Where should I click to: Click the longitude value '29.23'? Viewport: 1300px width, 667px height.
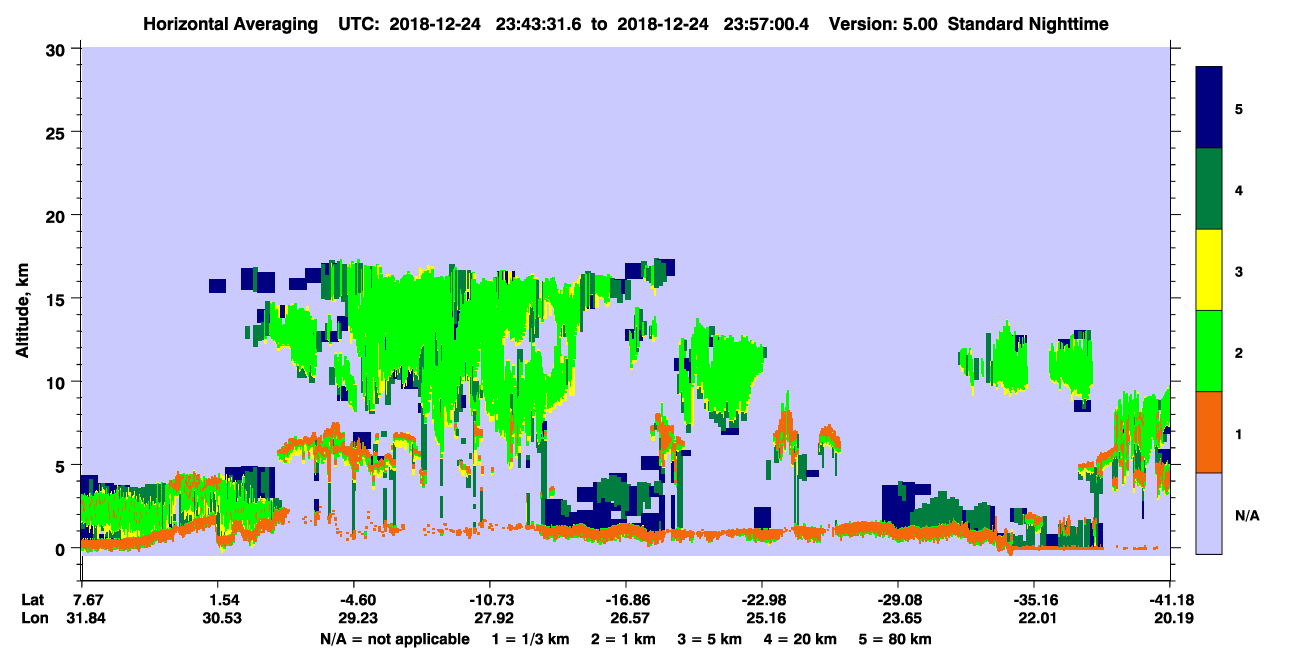pos(356,618)
